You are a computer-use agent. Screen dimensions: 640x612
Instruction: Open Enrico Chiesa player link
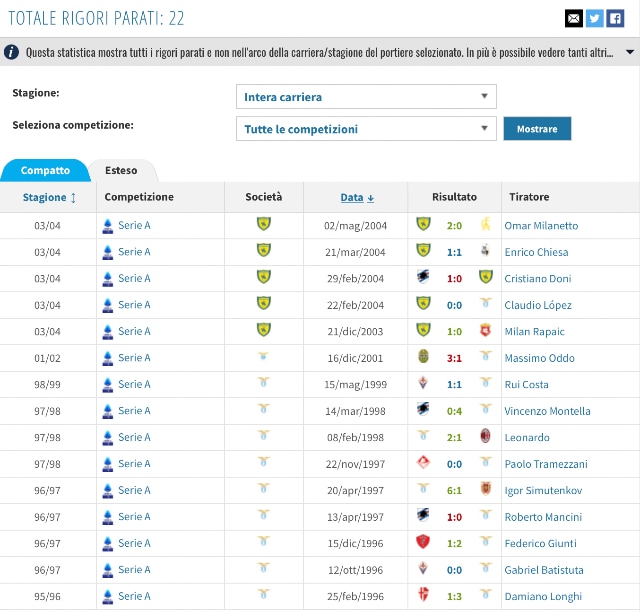pos(536,252)
